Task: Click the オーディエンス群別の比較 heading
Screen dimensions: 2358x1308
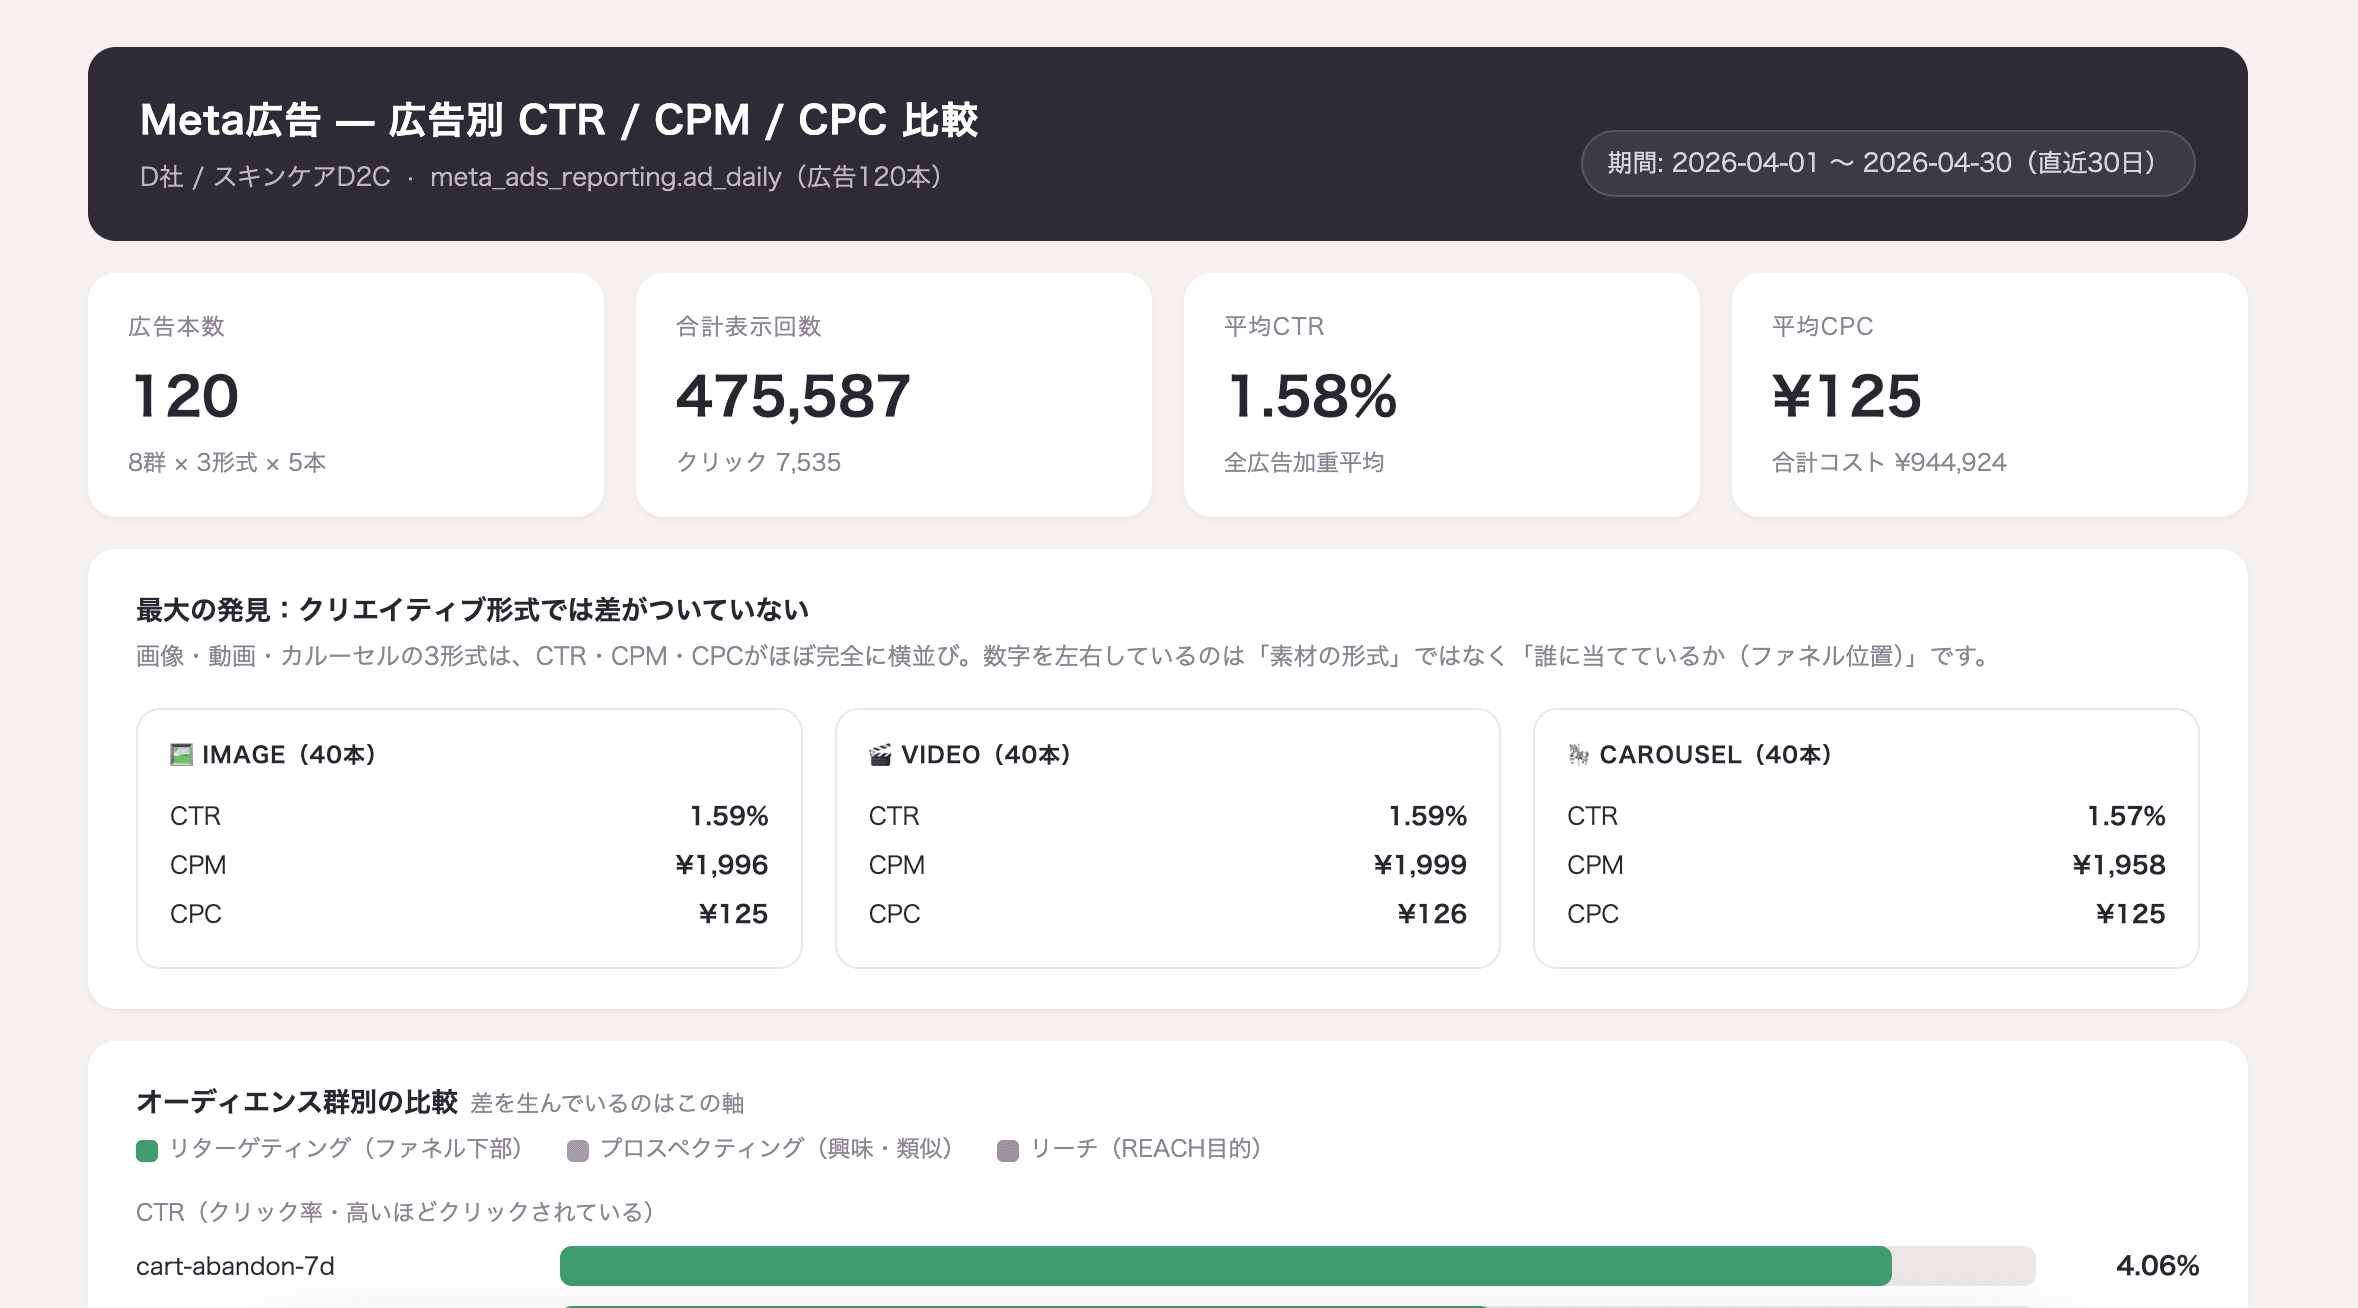Action: click(297, 1102)
